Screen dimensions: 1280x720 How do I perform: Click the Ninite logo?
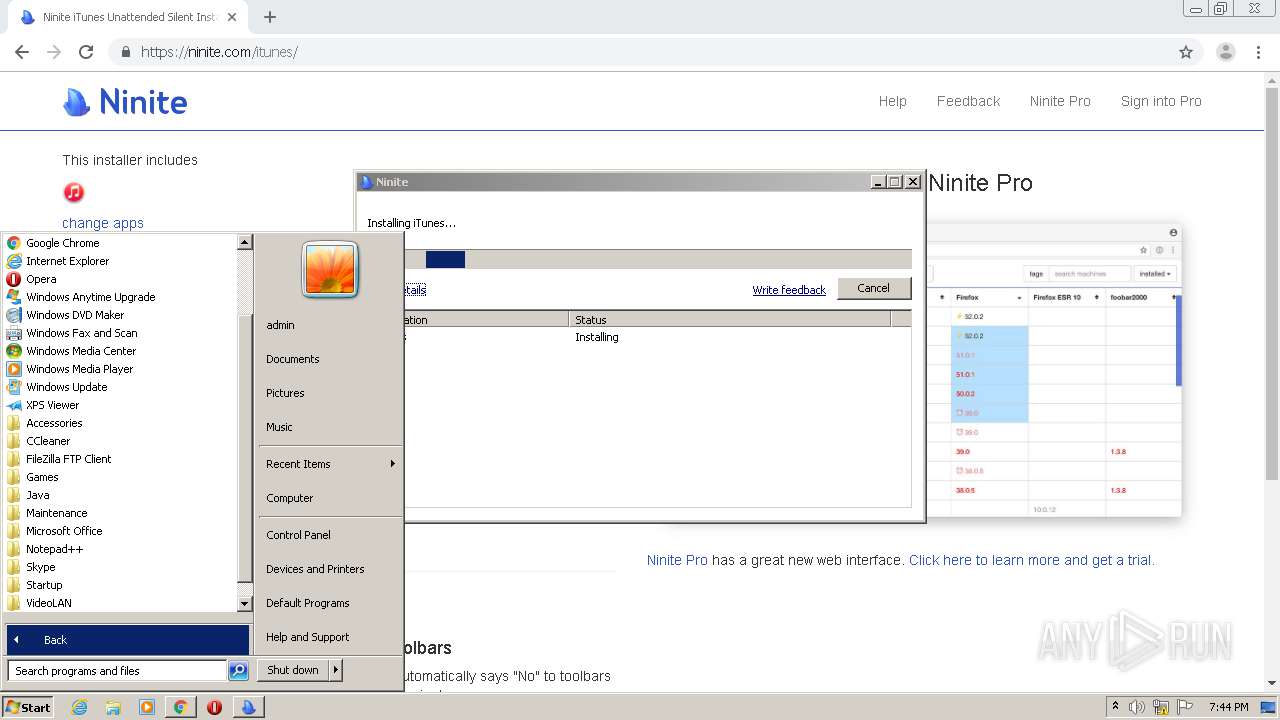[125, 102]
